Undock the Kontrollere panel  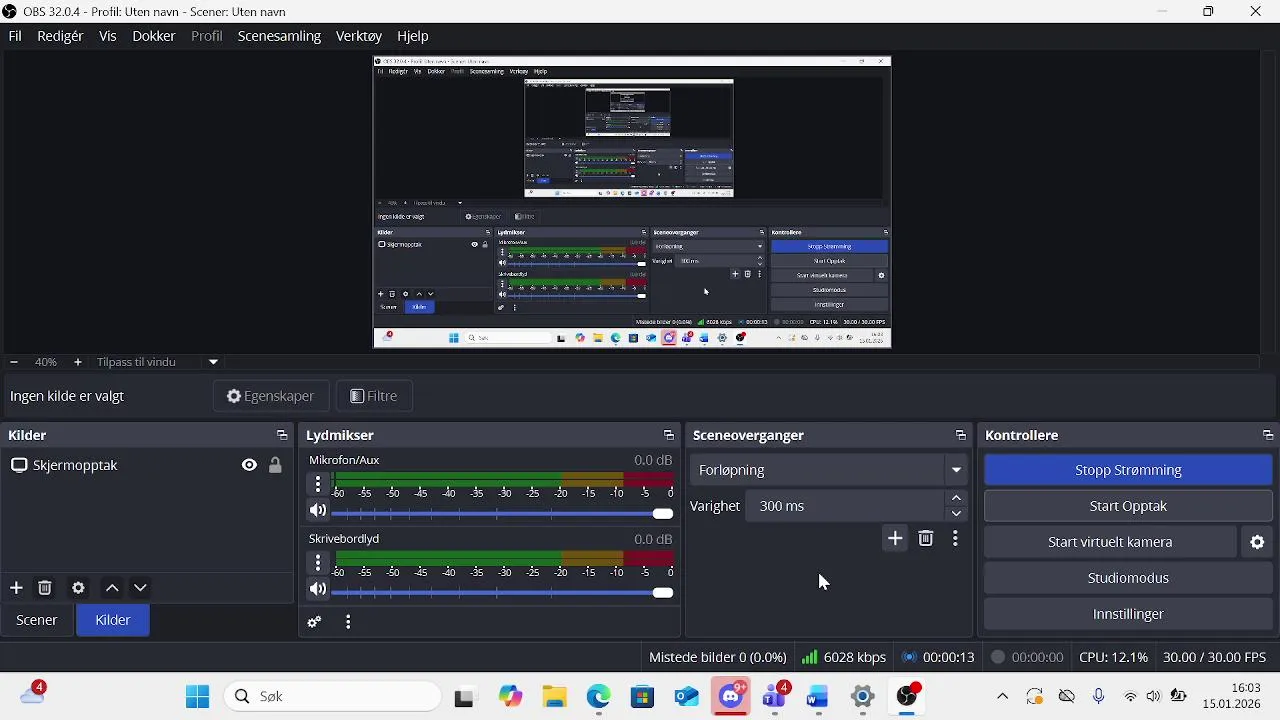pos(1268,435)
